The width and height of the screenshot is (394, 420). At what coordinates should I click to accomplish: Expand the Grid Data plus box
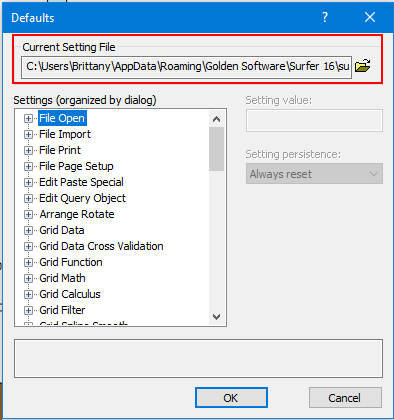pyautogui.click(x=28, y=230)
